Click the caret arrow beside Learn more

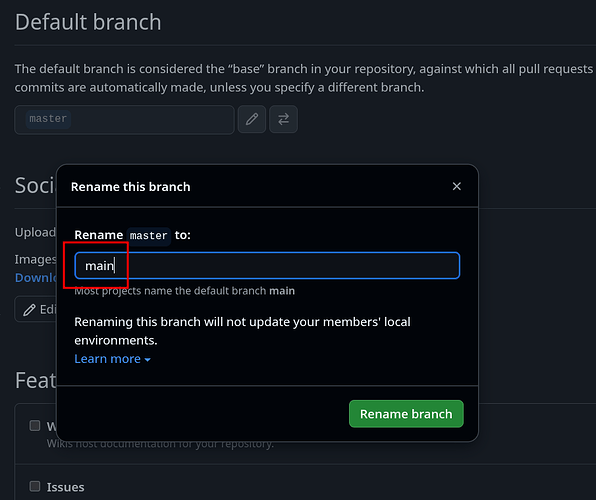(x=147, y=360)
